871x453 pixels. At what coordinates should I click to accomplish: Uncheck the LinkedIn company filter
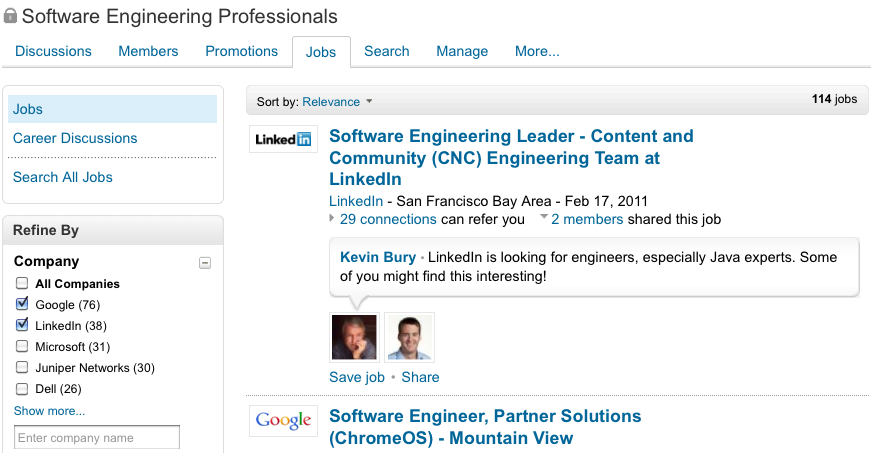pos(22,325)
